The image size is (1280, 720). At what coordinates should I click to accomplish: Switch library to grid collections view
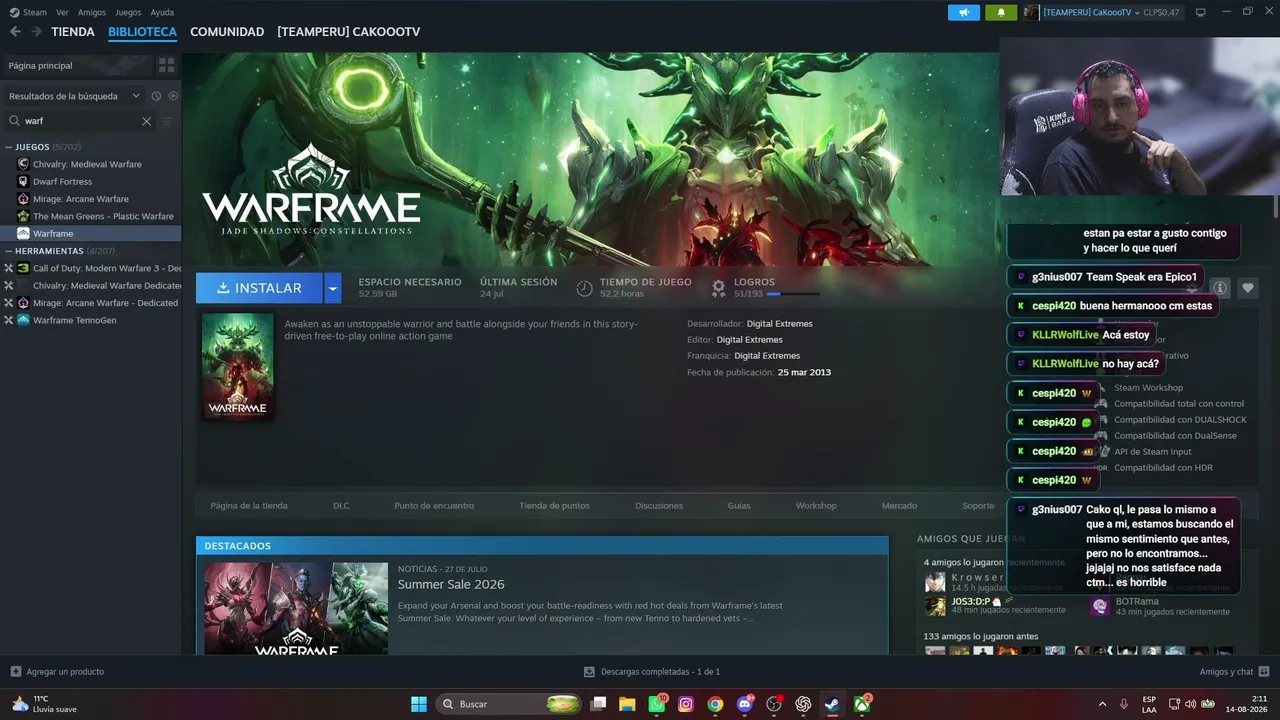tap(166, 65)
